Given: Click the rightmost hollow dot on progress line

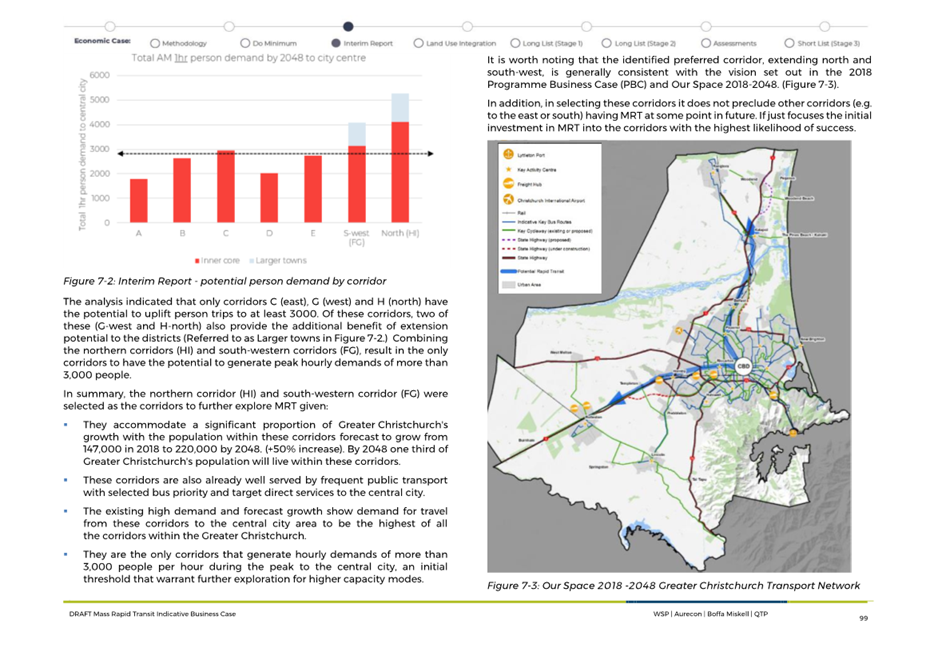Looking at the screenshot, I should pos(824,26).
